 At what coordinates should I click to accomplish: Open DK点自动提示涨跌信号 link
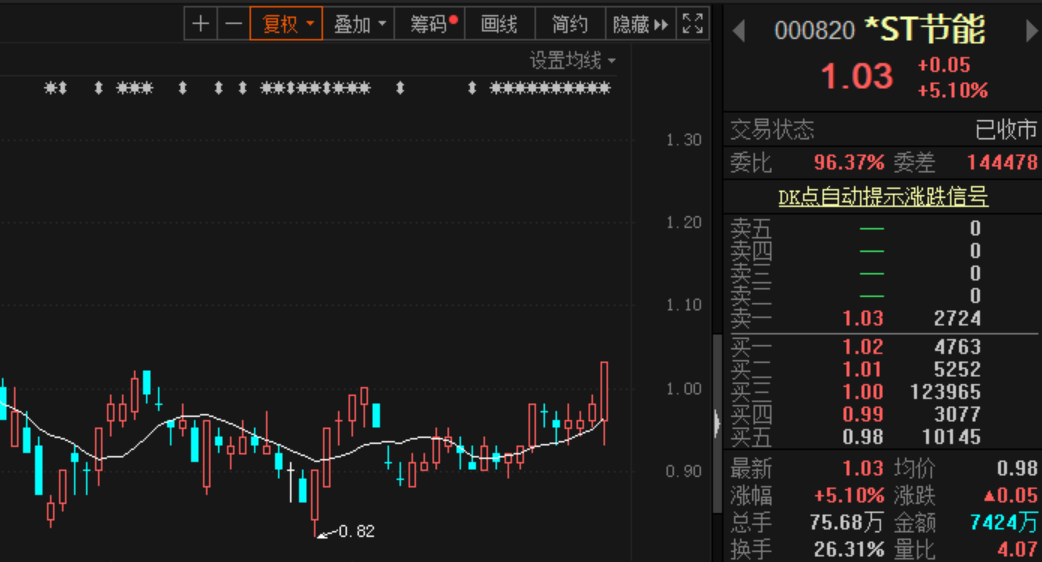click(x=883, y=197)
